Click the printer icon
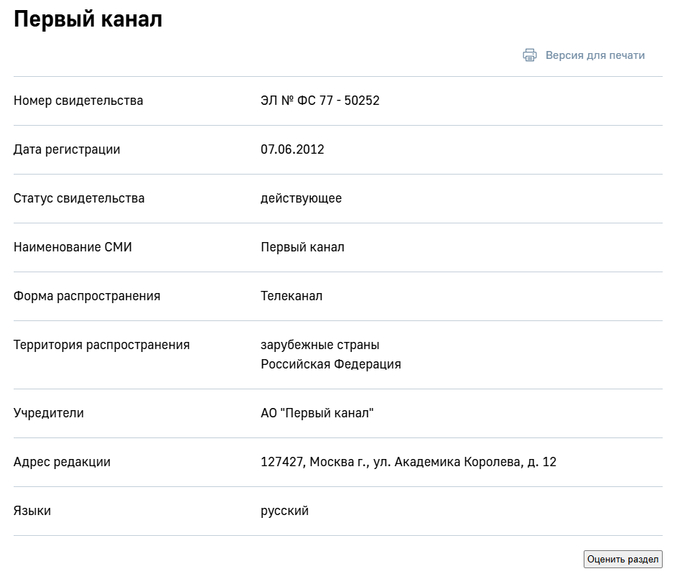 point(530,56)
